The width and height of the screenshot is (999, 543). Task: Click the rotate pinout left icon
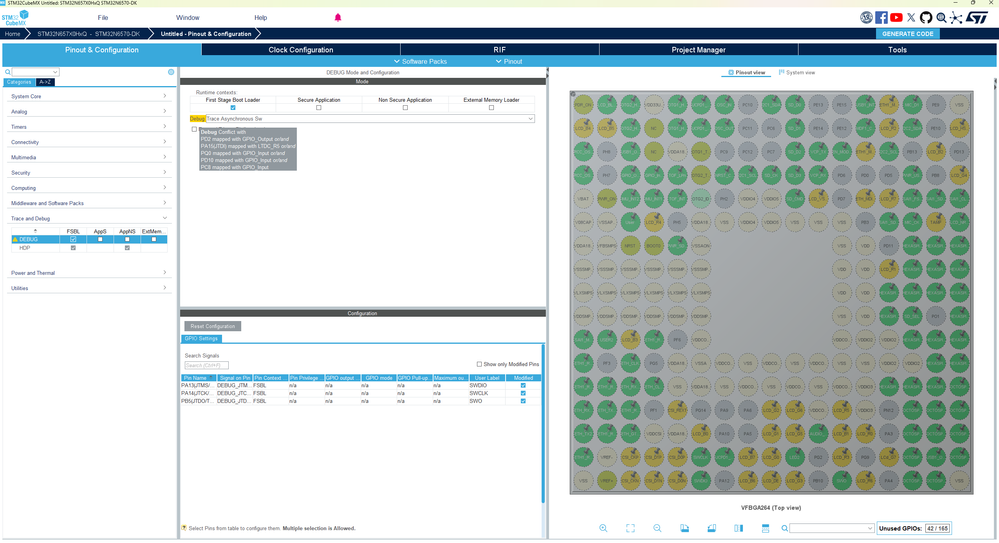coord(684,528)
